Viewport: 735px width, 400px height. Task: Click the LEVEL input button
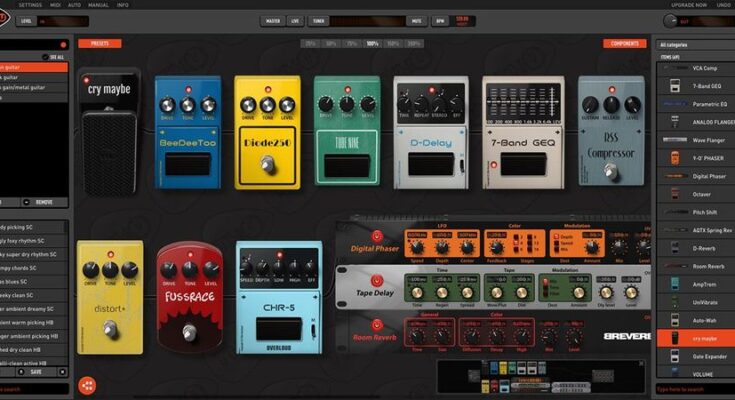coord(26,21)
